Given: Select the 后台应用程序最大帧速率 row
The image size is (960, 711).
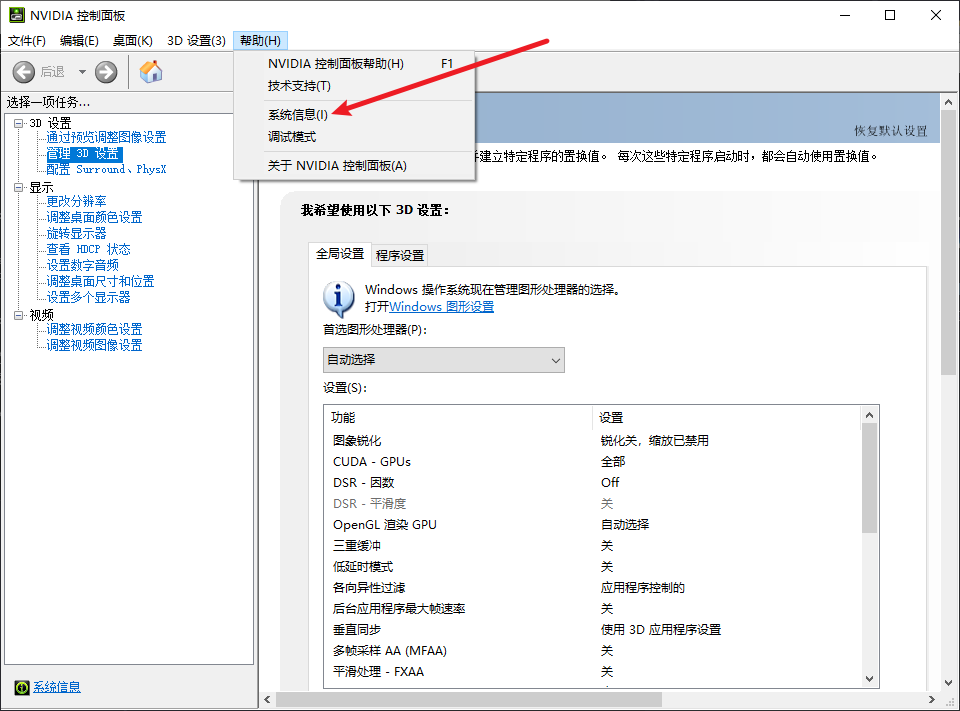Looking at the screenshot, I should [x=592, y=609].
